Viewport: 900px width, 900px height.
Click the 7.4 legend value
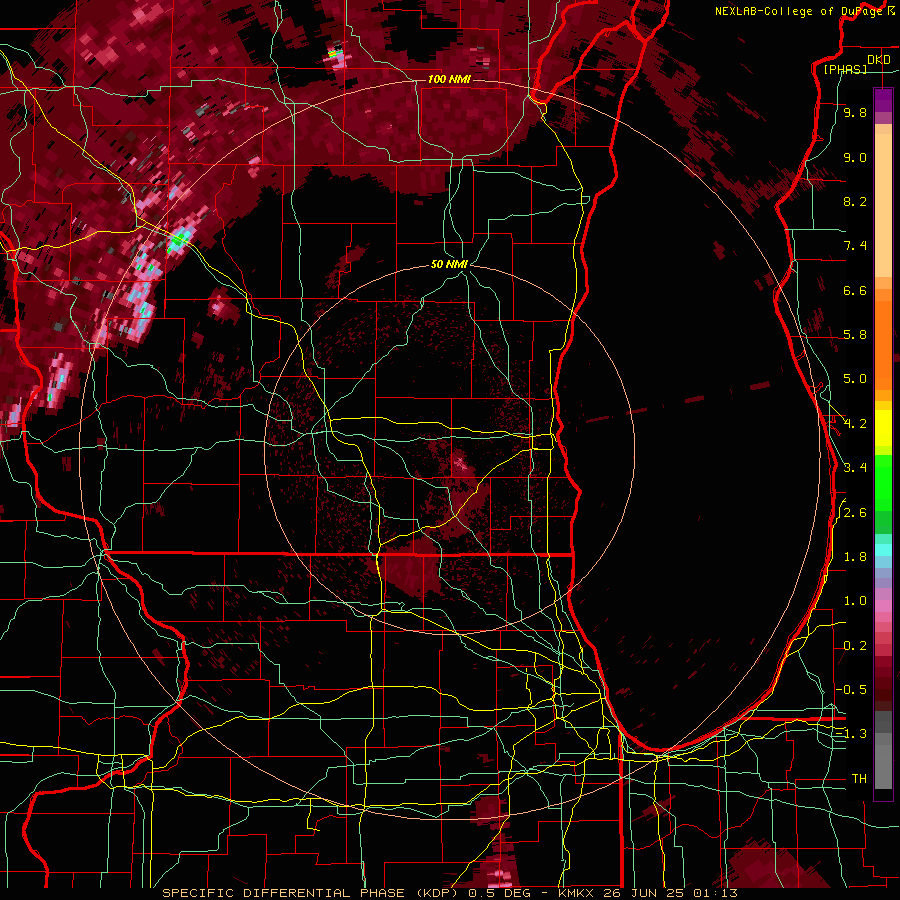coord(855,246)
